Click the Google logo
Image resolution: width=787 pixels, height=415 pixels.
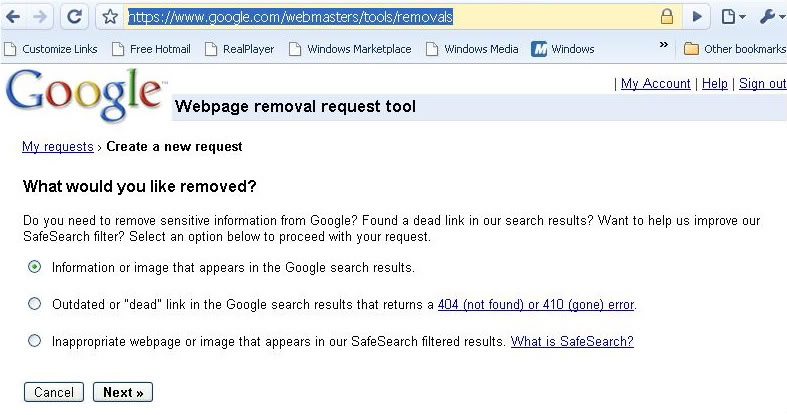pos(84,95)
